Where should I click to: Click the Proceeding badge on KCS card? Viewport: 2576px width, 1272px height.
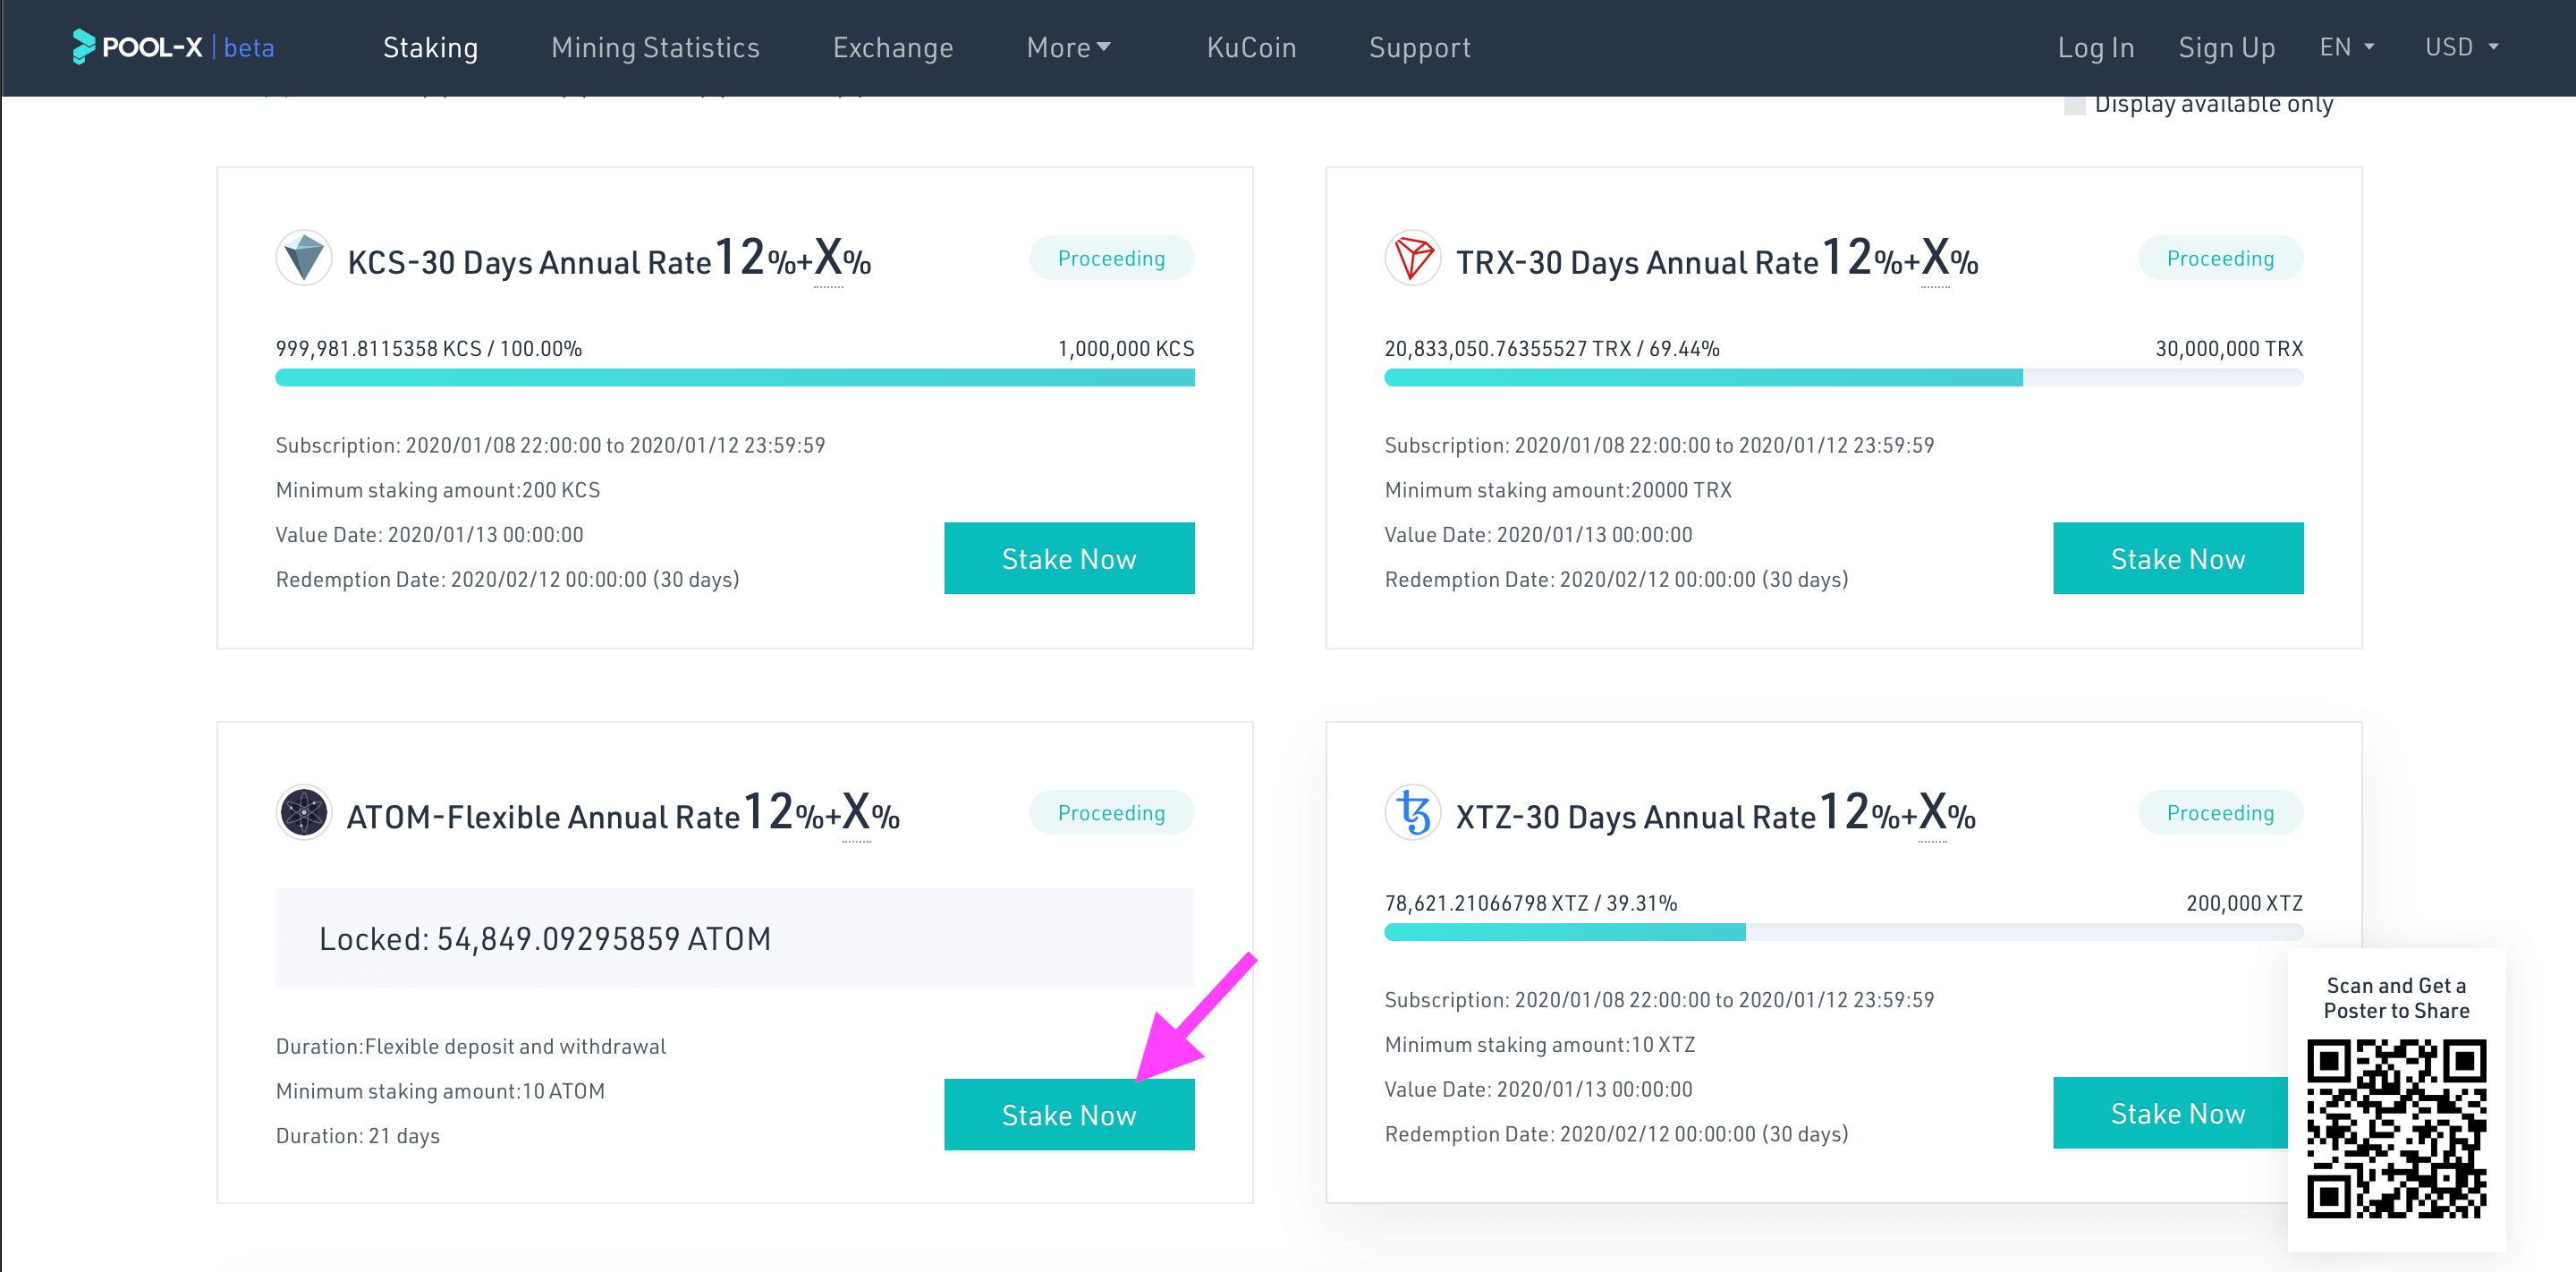click(1112, 259)
